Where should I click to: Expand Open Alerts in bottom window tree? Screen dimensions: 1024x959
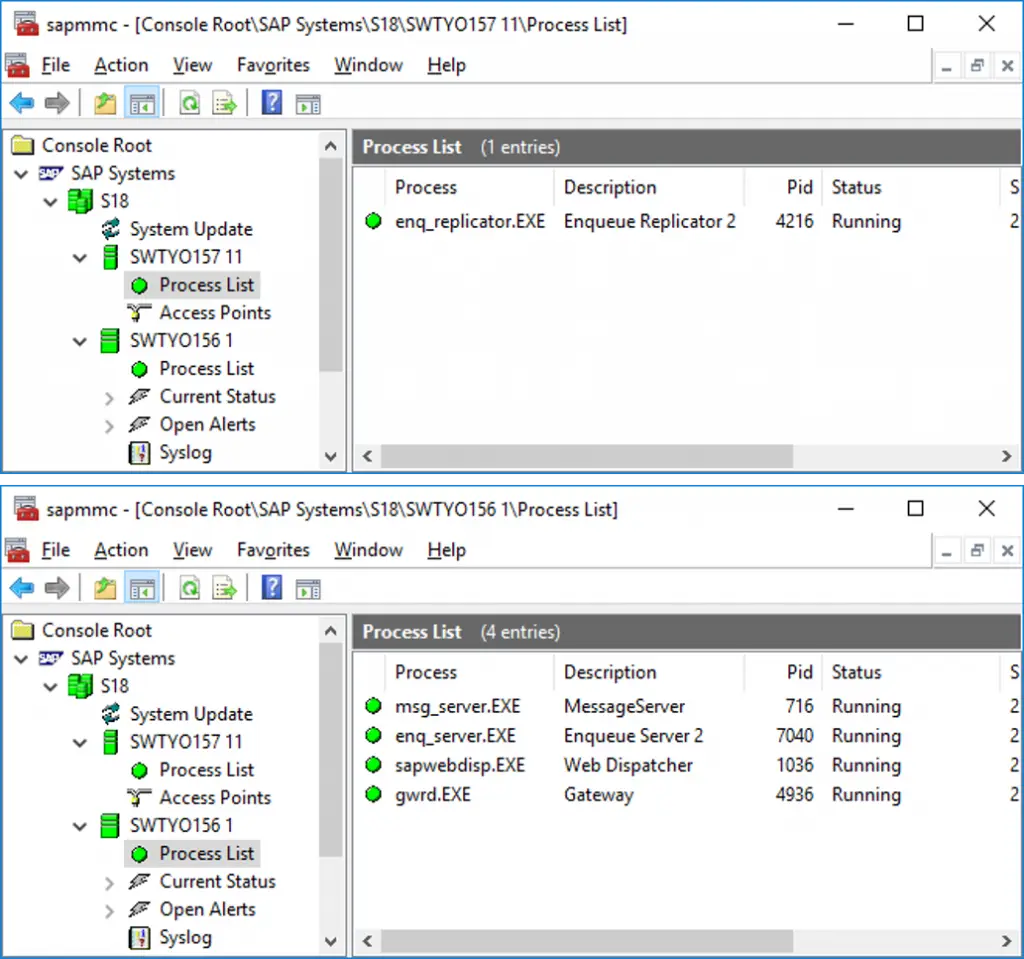(x=109, y=911)
